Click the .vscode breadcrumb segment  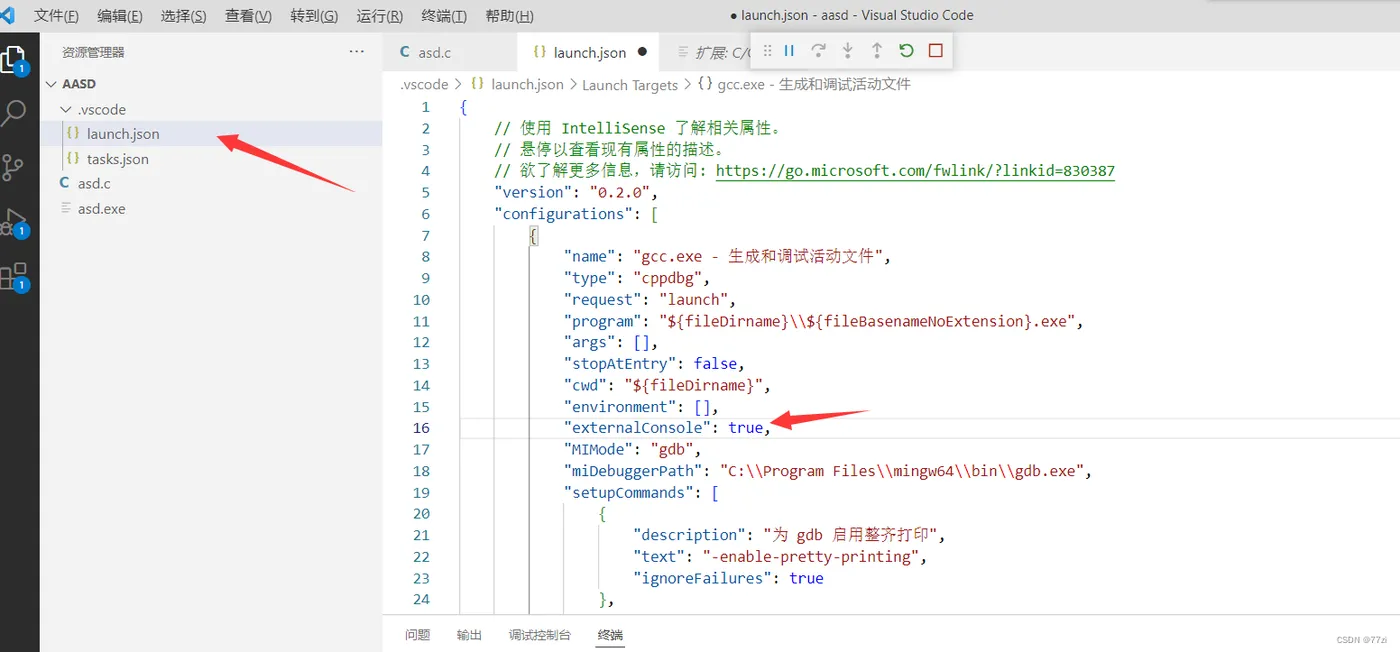coord(424,85)
